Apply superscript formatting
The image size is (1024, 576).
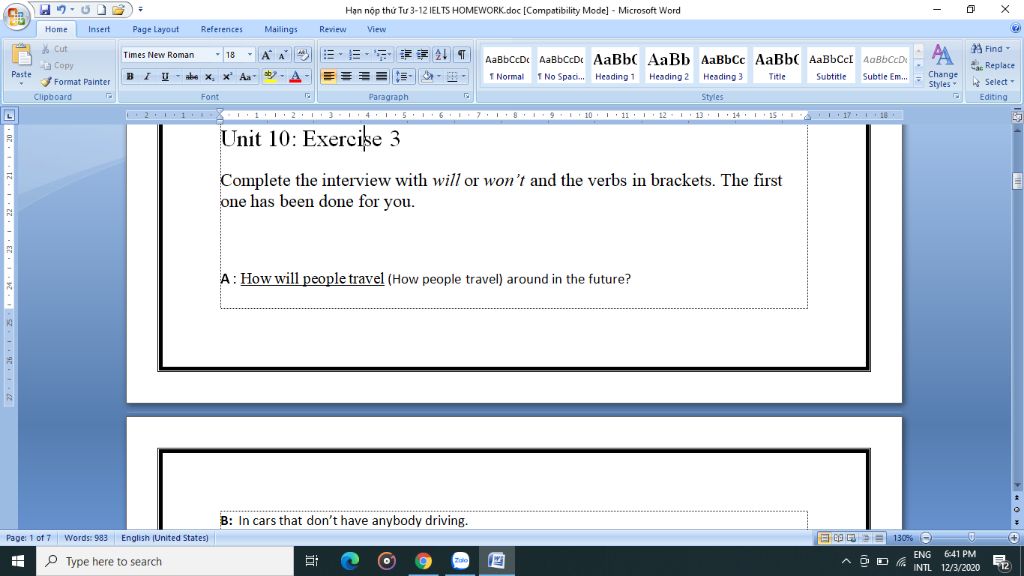tap(227, 76)
